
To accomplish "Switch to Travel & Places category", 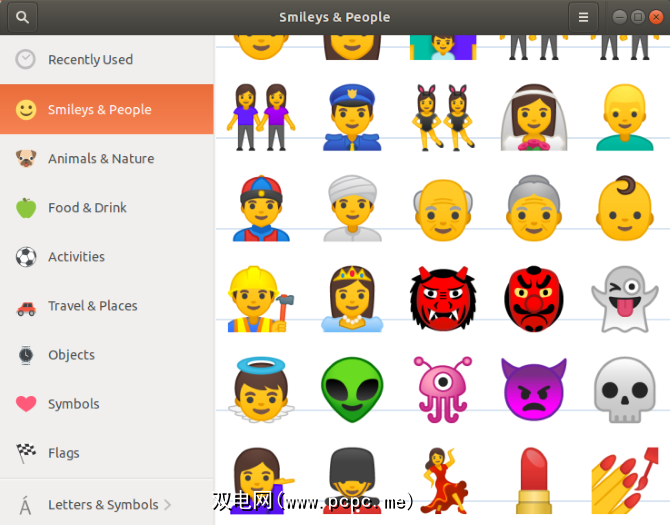I will click(x=107, y=306).
